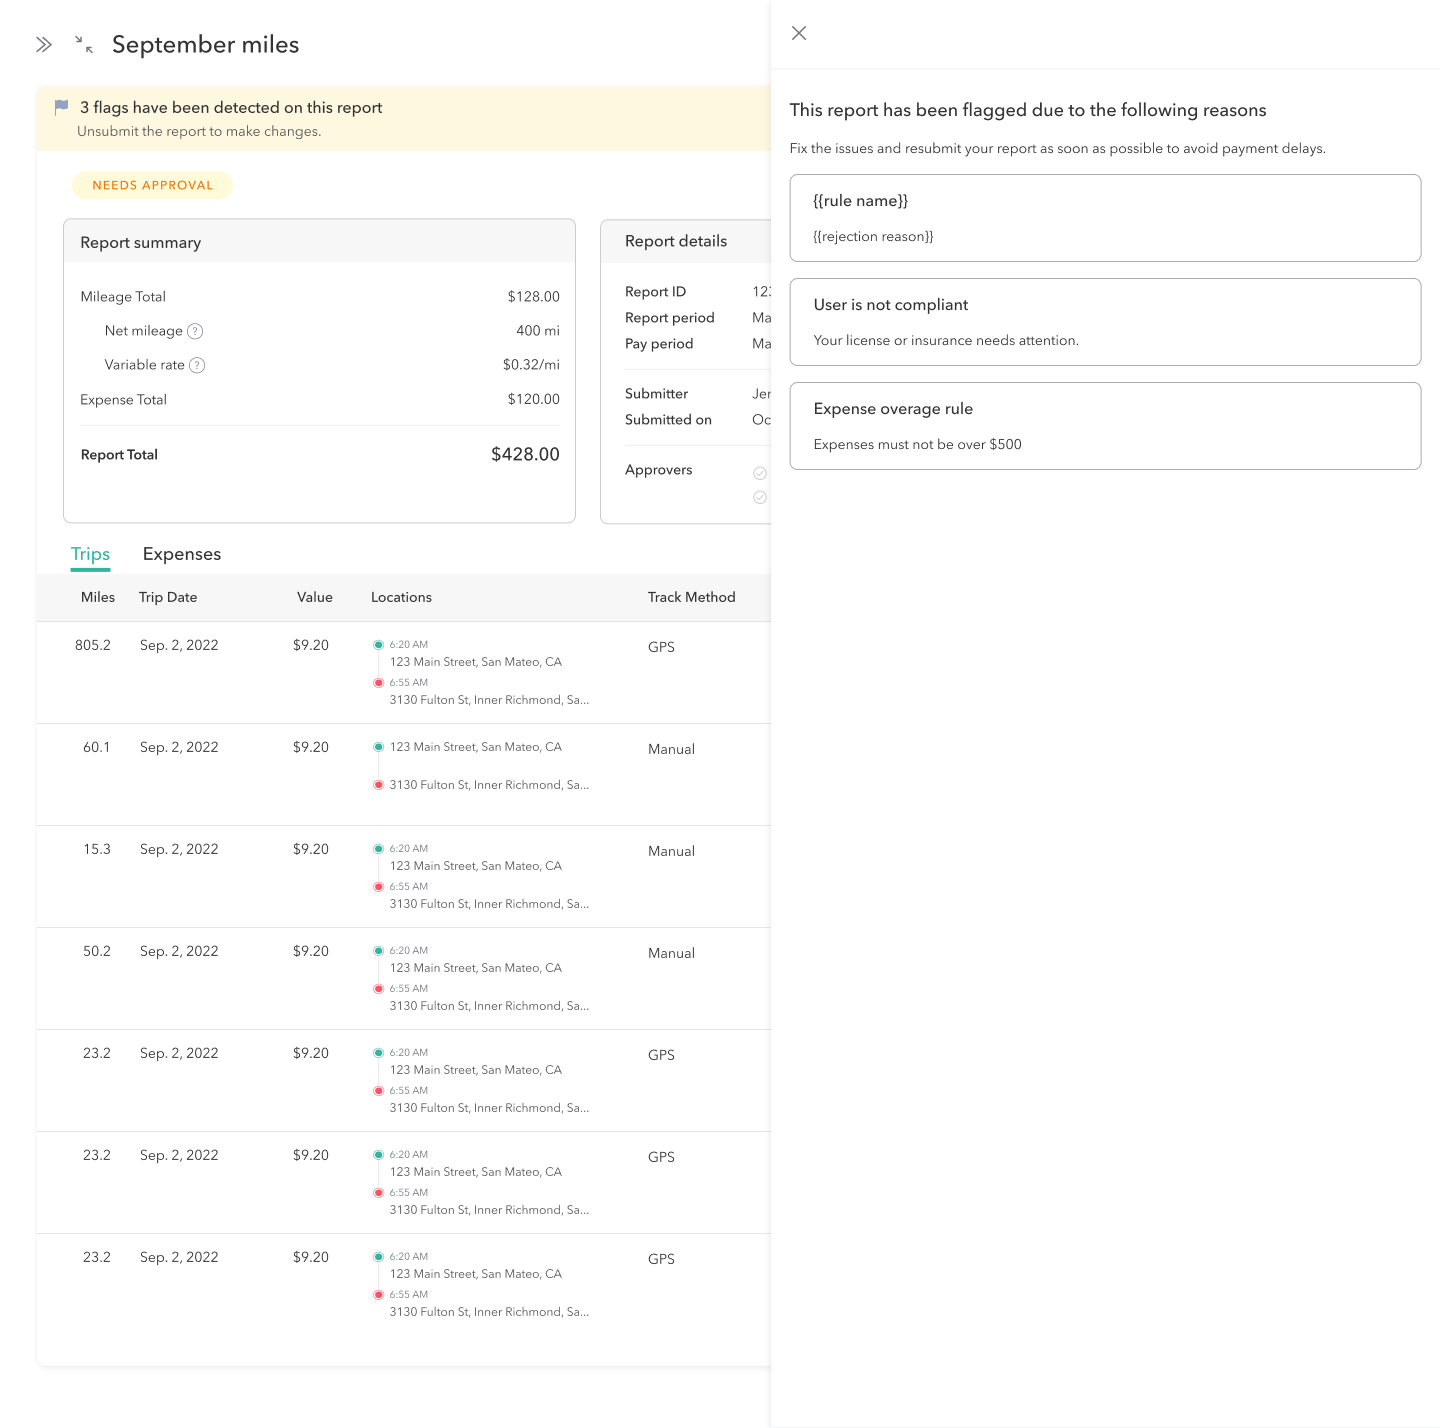The height and width of the screenshot is (1428, 1440).
Task: Open Net mileage help tooltip icon
Action: [x=196, y=332]
